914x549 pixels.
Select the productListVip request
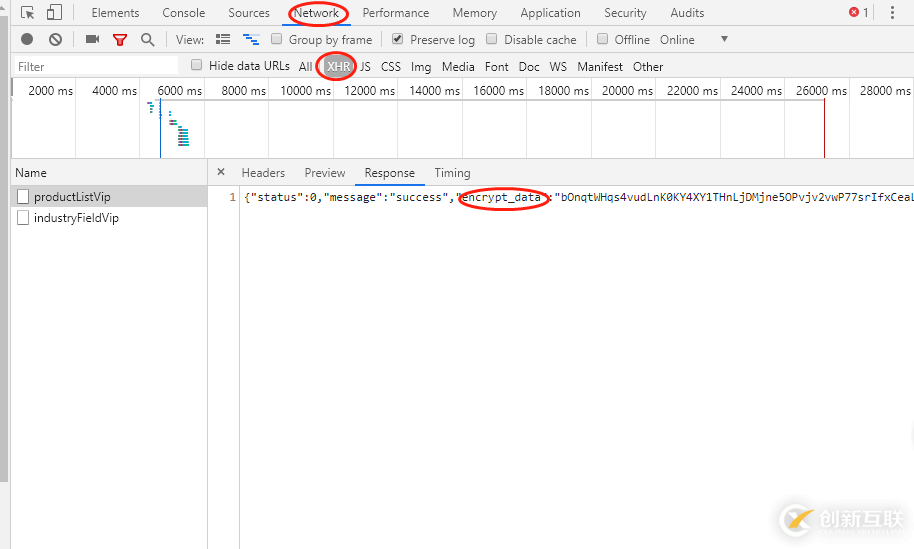point(109,196)
